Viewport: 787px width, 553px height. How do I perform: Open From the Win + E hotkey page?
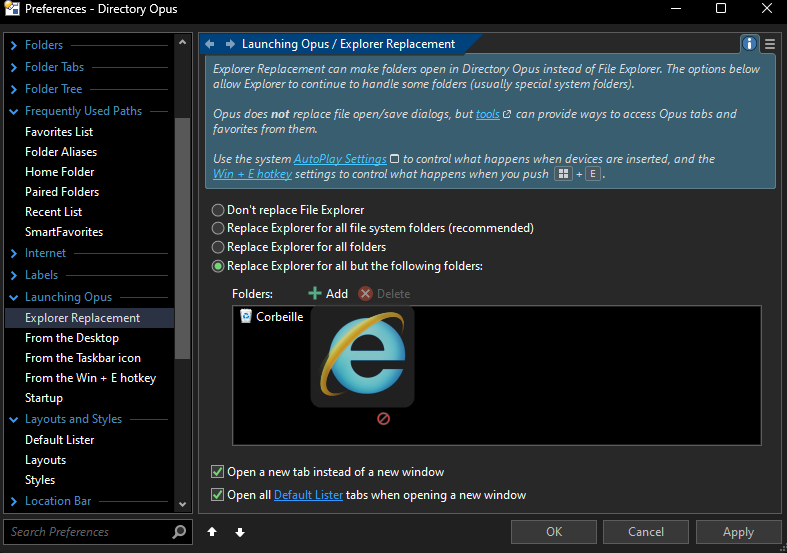coord(90,378)
